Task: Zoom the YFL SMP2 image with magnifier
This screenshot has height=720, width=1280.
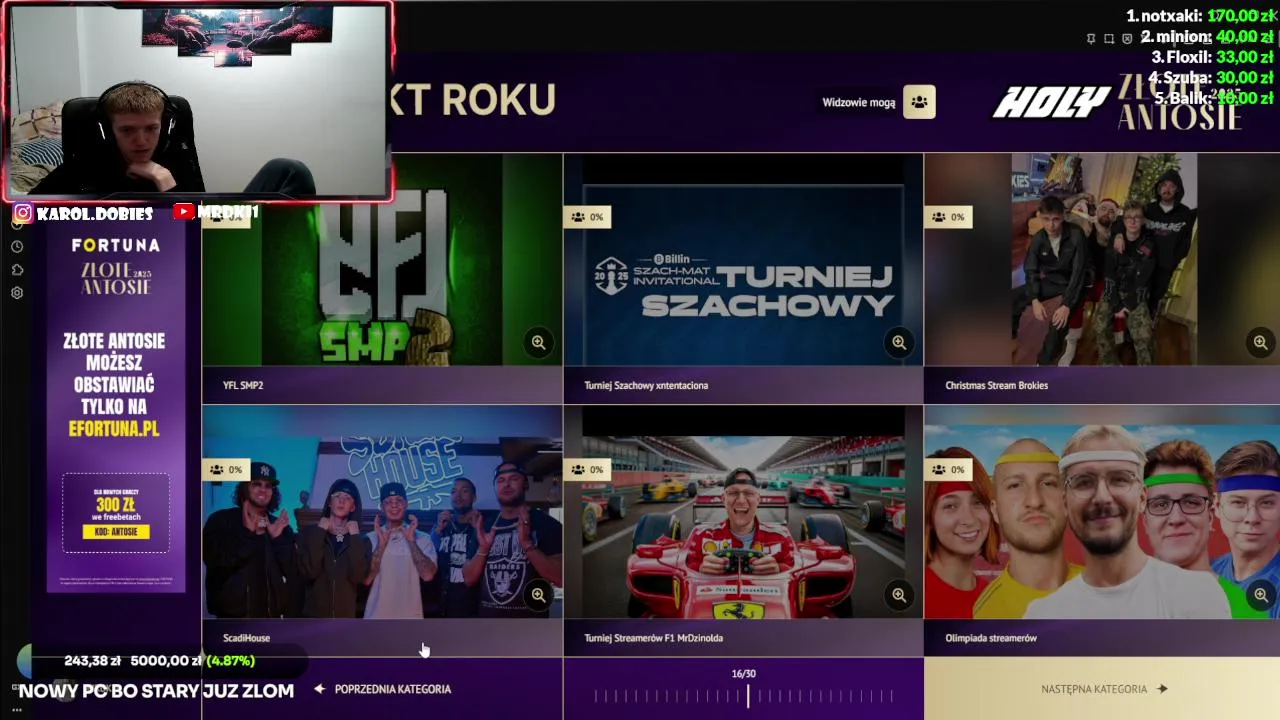Action: point(538,342)
